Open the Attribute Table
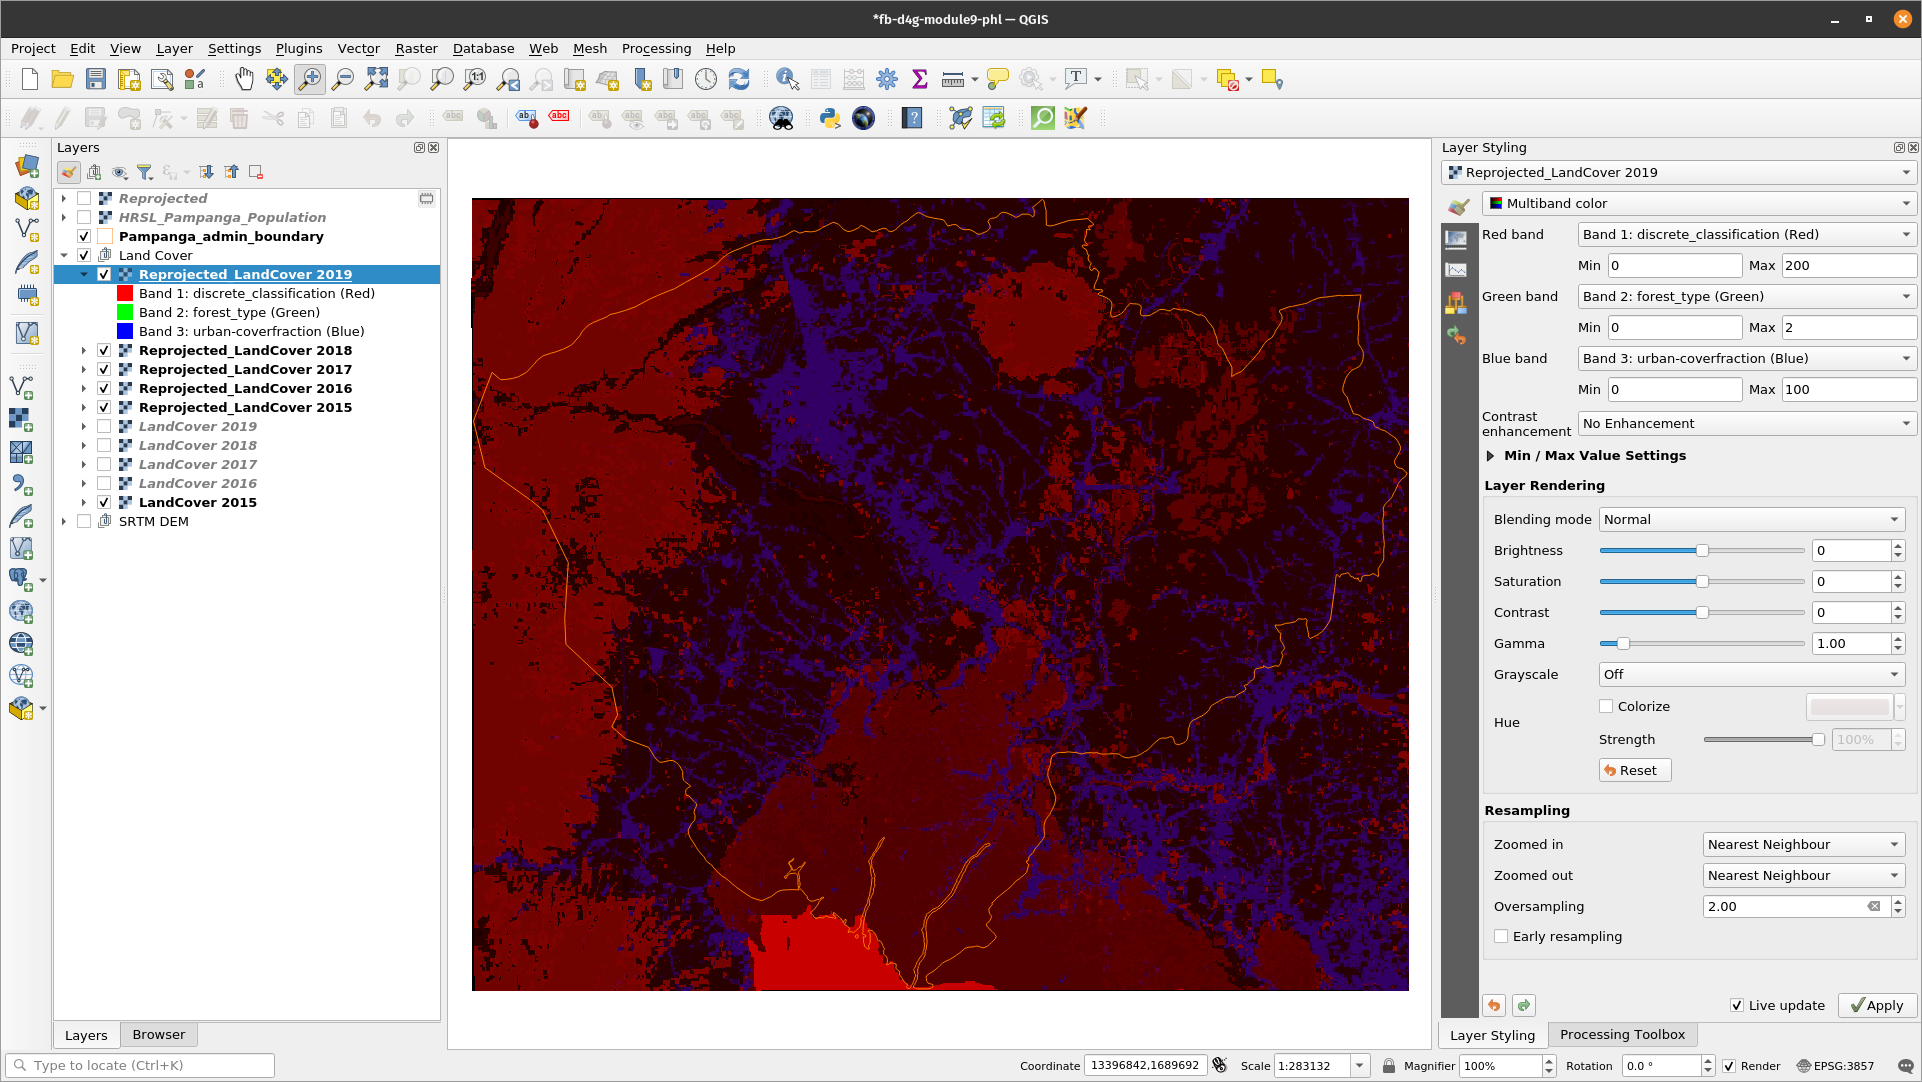1922x1082 pixels. click(x=819, y=79)
